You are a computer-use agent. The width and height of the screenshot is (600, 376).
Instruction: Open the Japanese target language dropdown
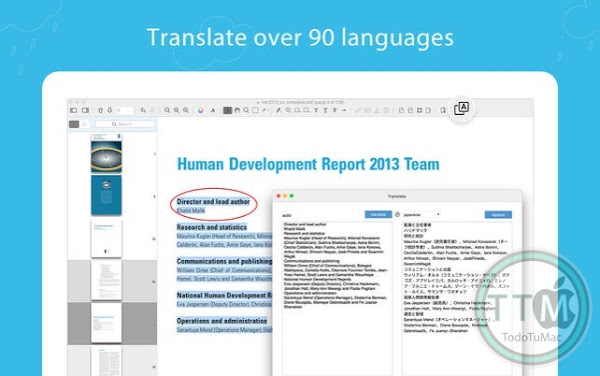click(421, 215)
